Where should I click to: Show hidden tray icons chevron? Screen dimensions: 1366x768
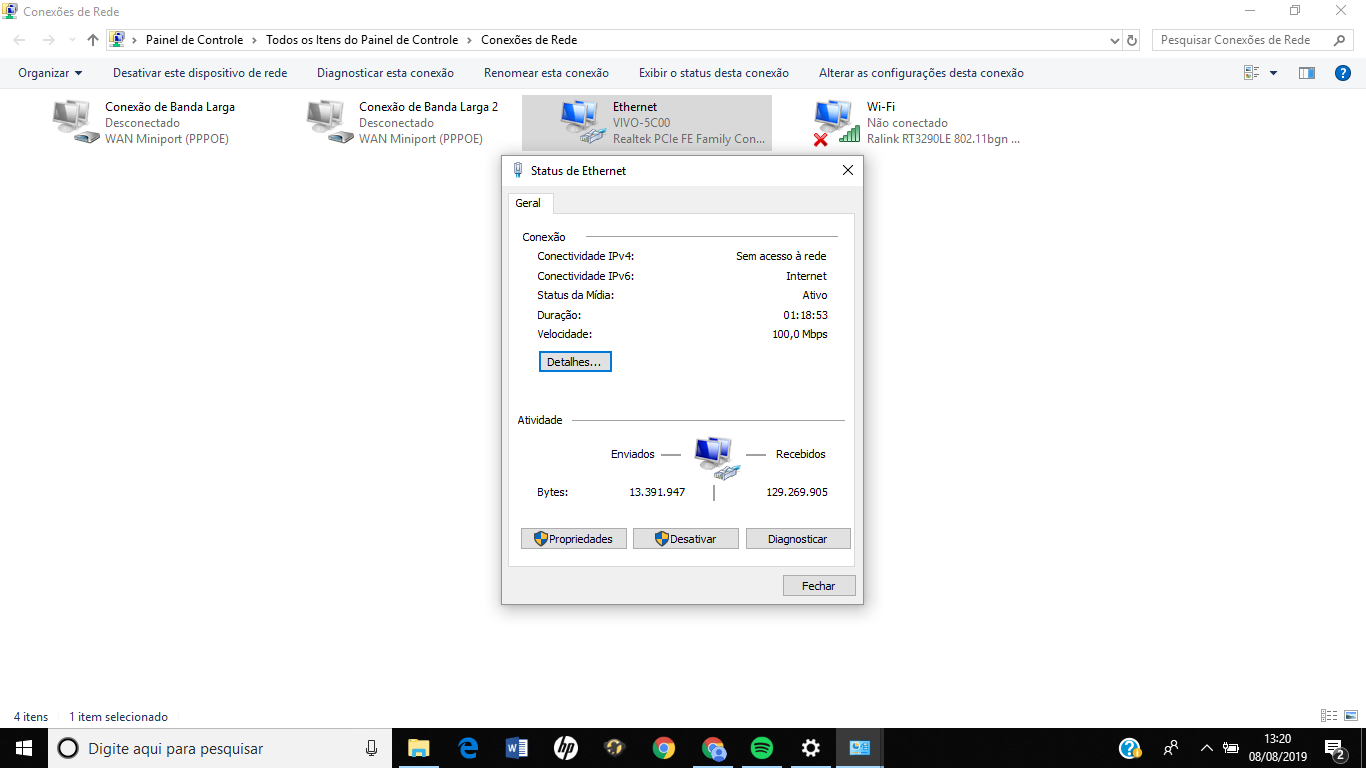pyautogui.click(x=1206, y=748)
